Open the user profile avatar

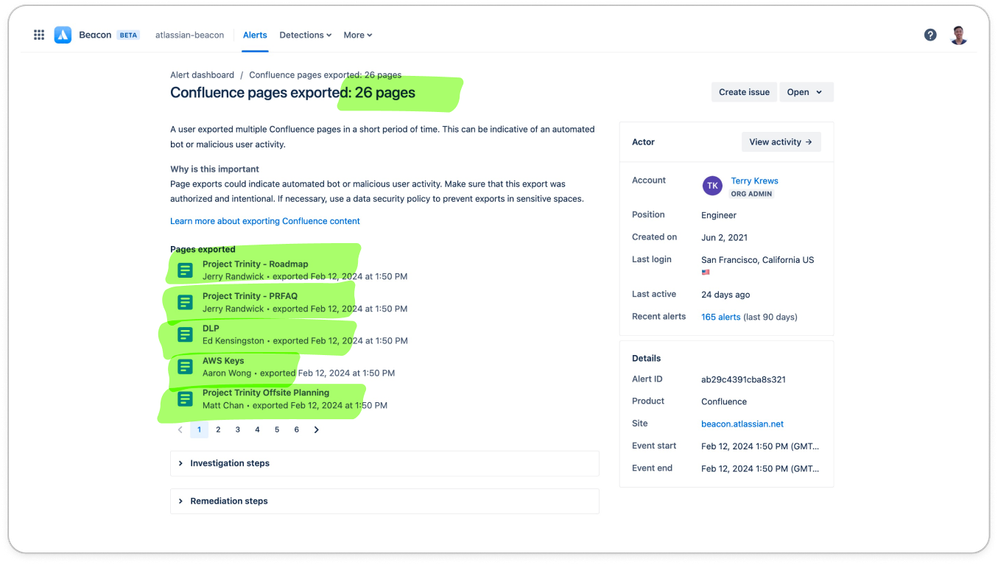959,35
